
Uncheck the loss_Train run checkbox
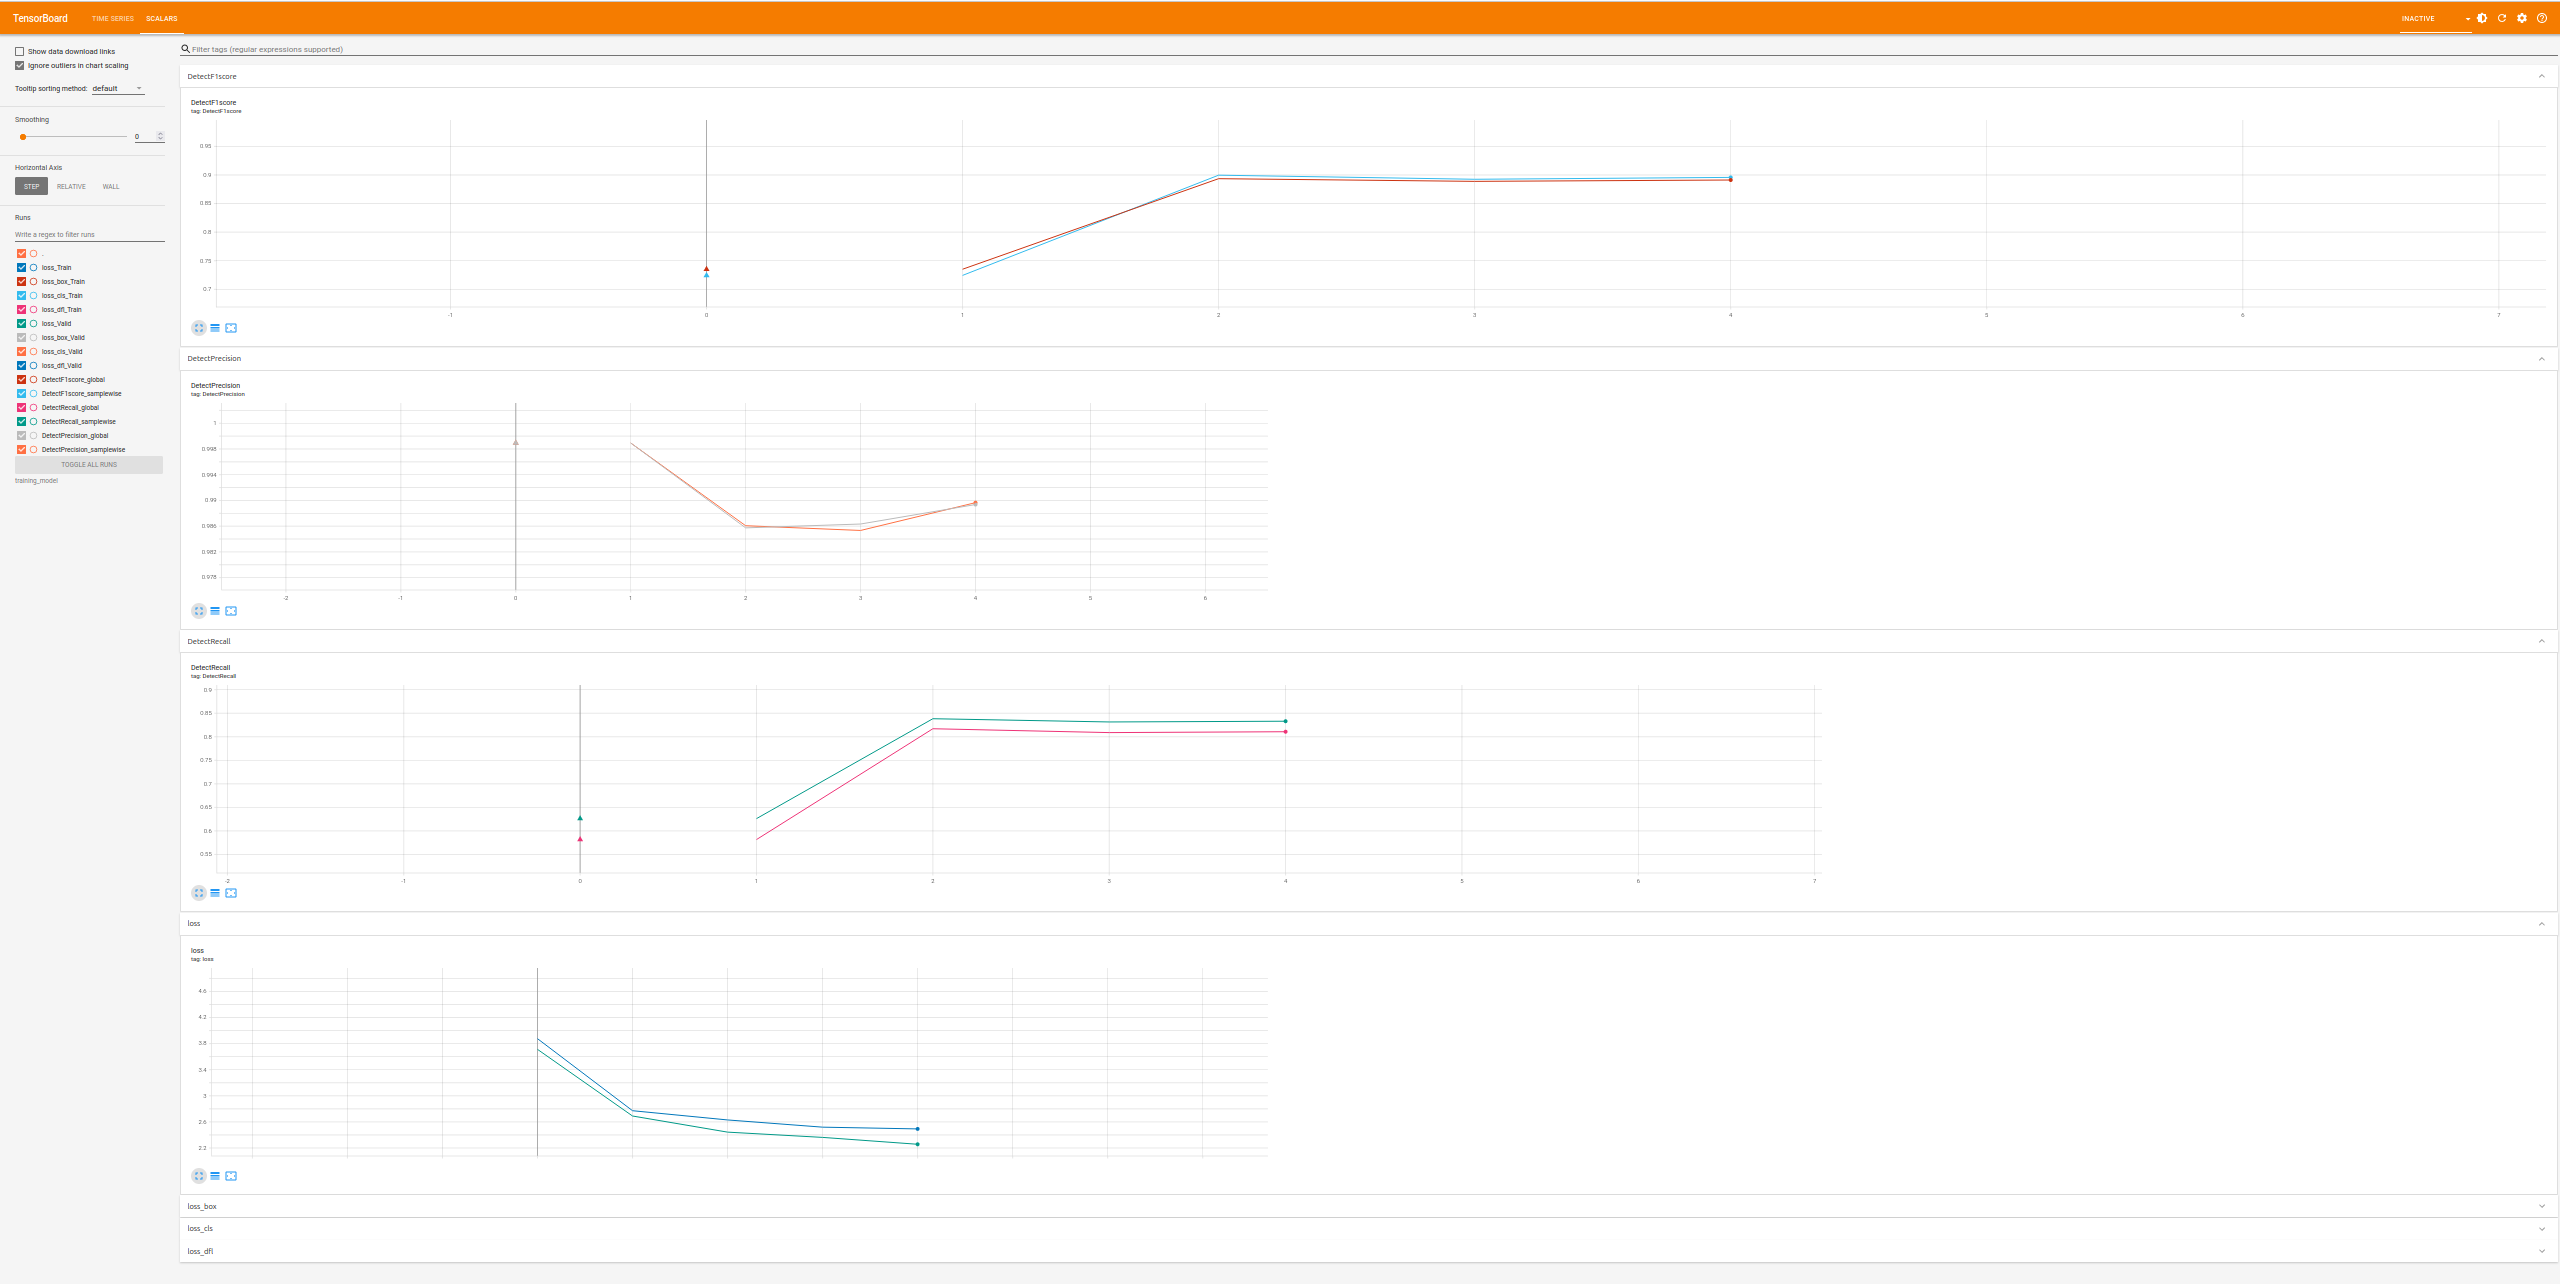coord(21,267)
